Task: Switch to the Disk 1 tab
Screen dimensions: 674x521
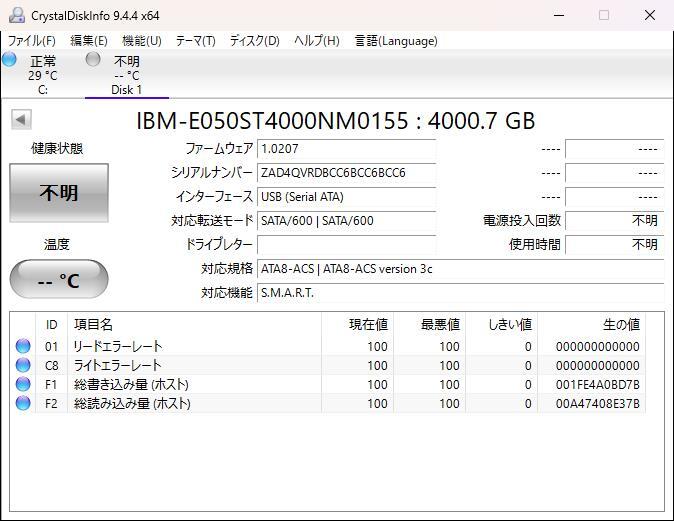Action: [126, 75]
